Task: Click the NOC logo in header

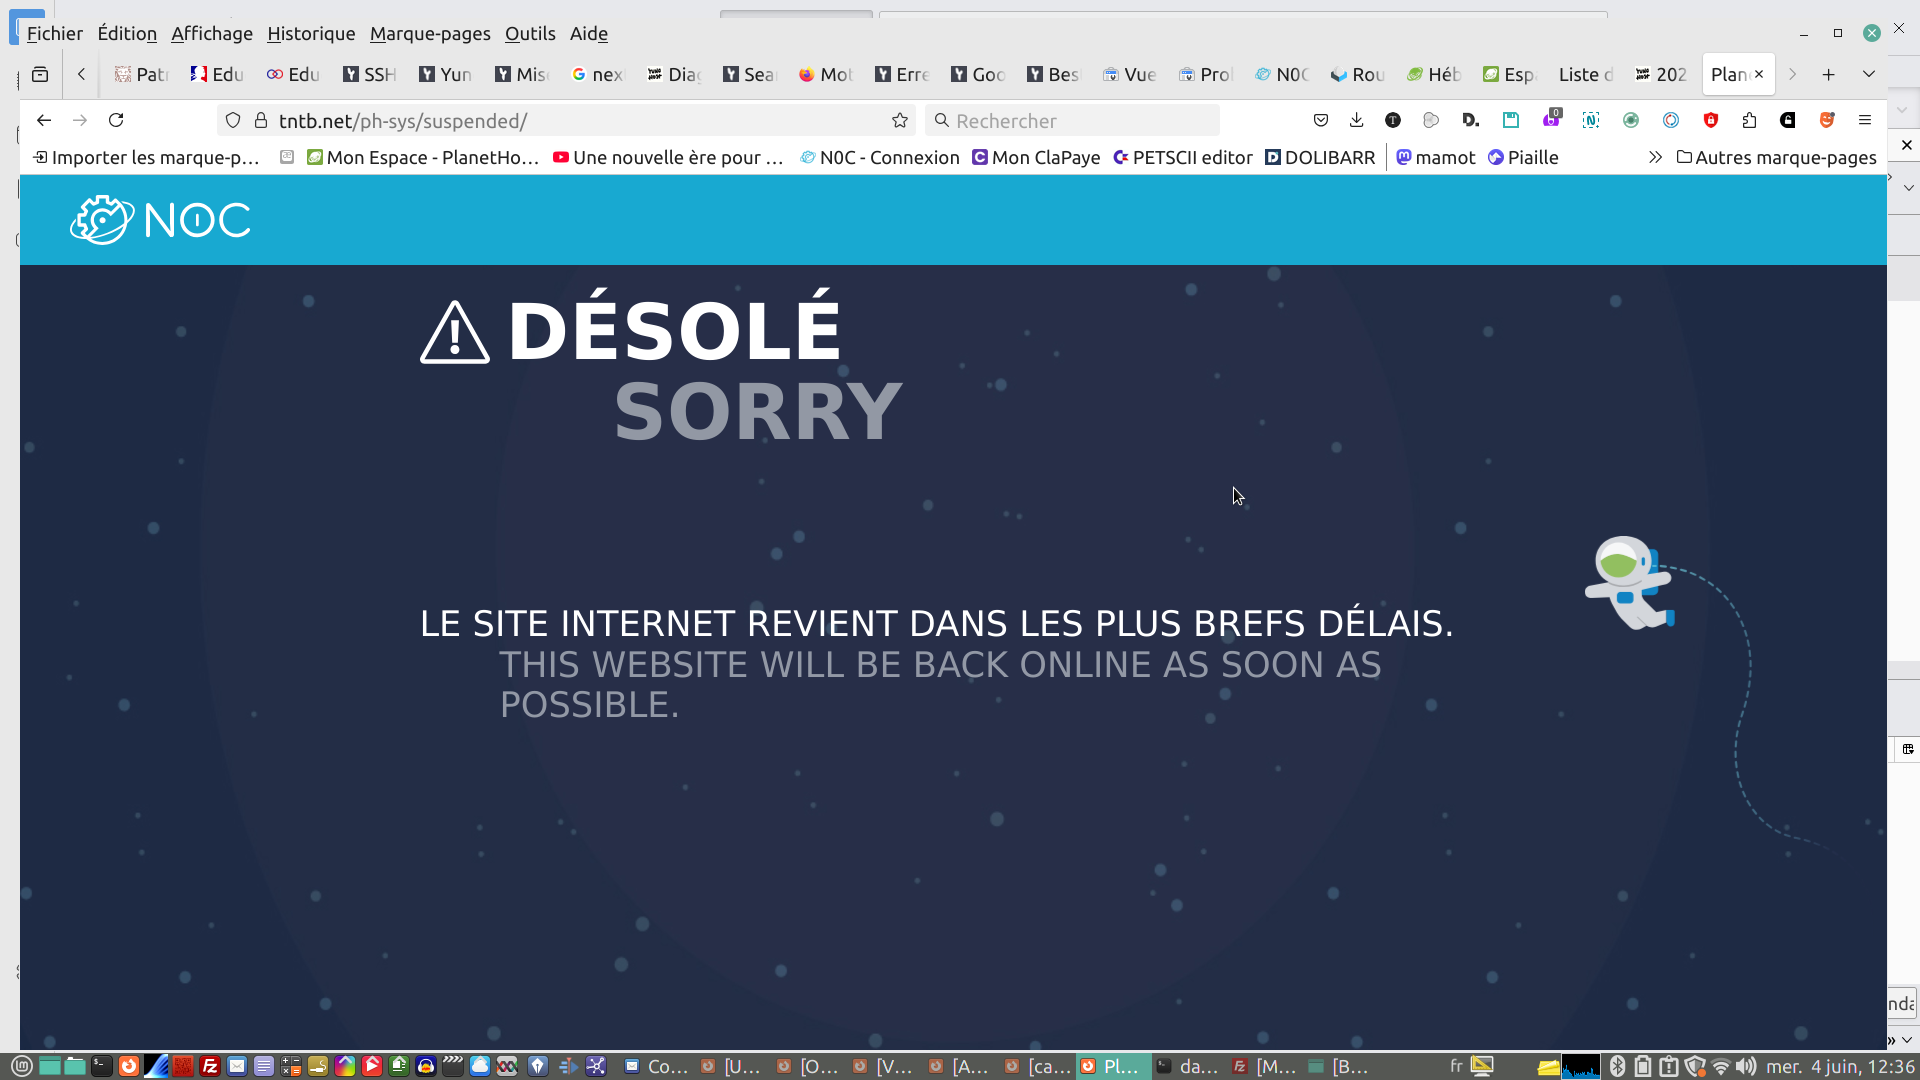Action: pos(160,220)
